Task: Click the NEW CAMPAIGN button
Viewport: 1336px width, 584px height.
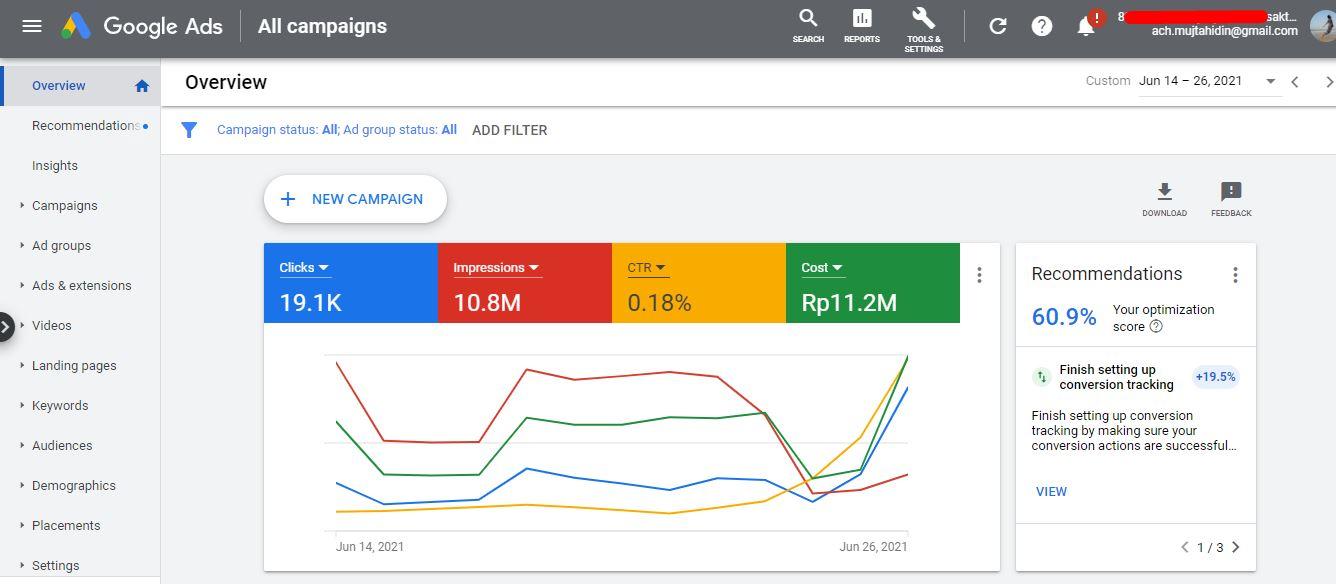Action: click(355, 199)
